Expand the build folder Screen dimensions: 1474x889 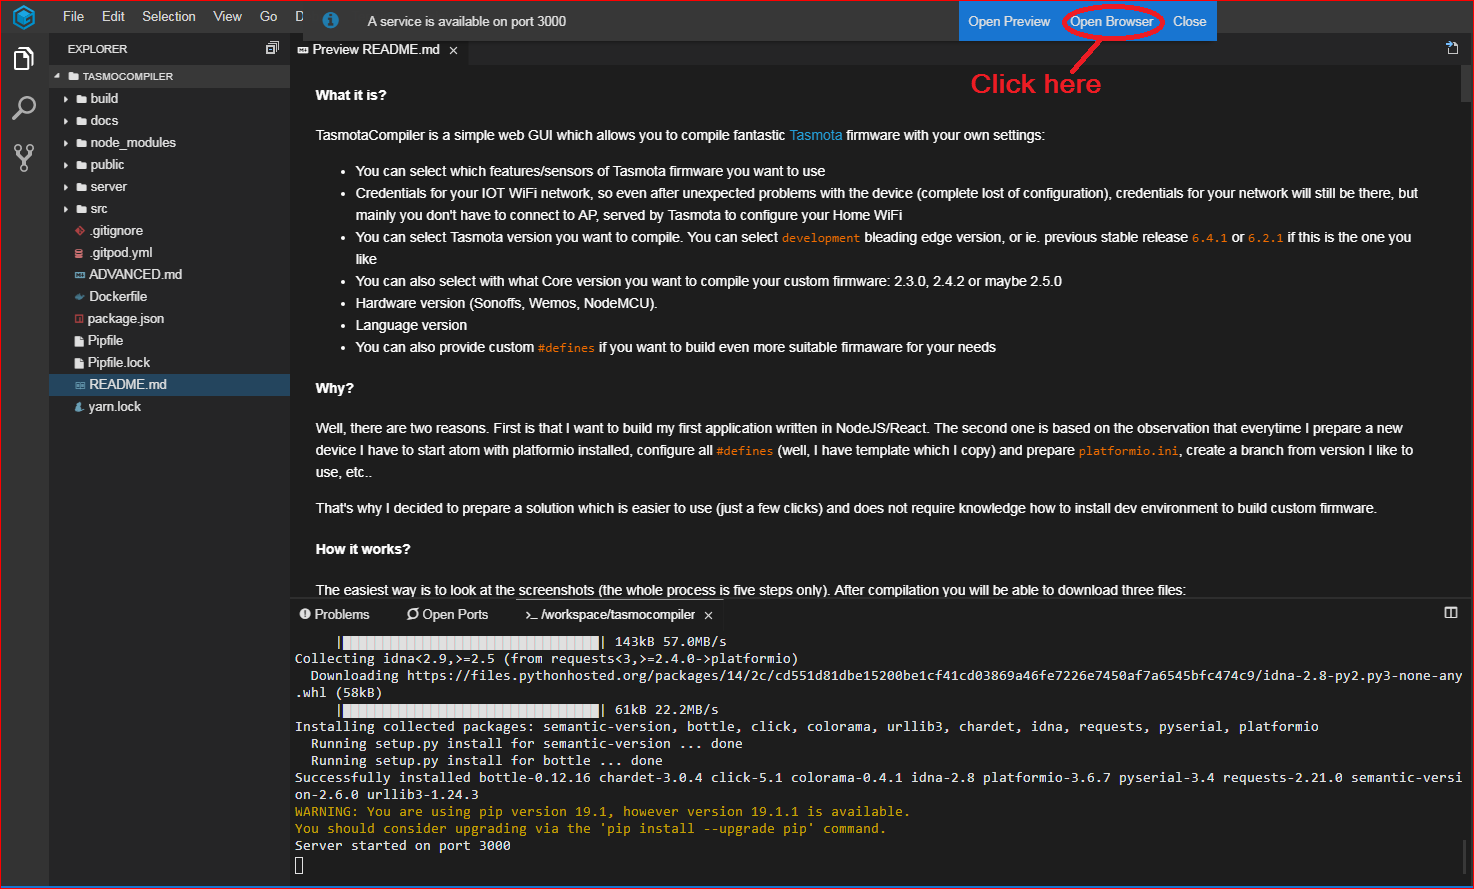coord(66,99)
